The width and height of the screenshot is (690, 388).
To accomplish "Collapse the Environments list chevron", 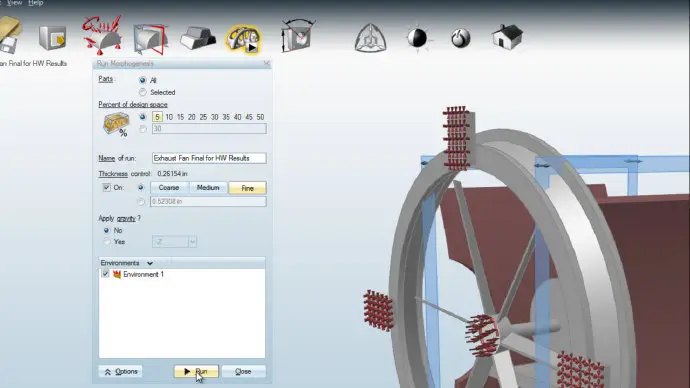I will 150,263.
